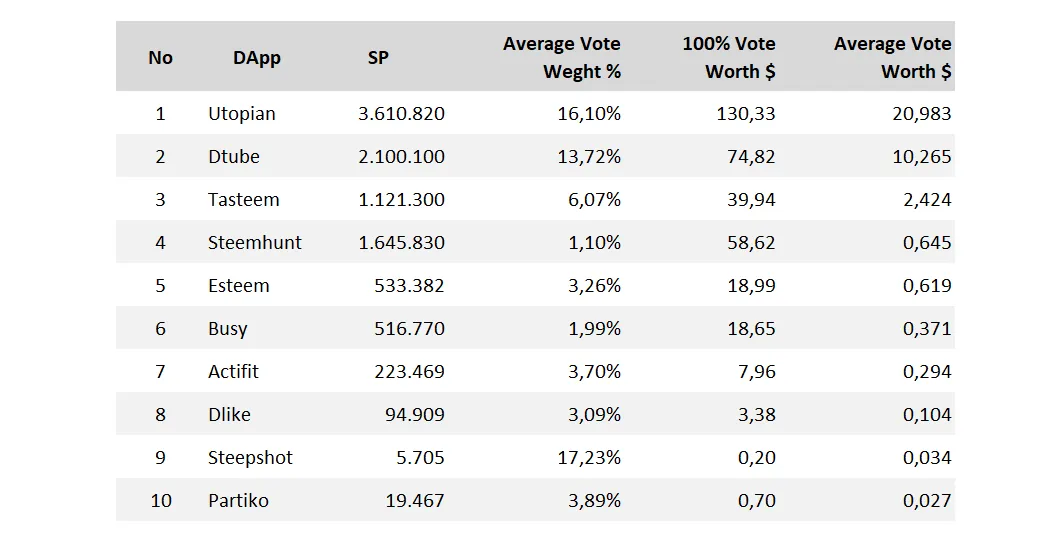Click the No column header

(160, 58)
